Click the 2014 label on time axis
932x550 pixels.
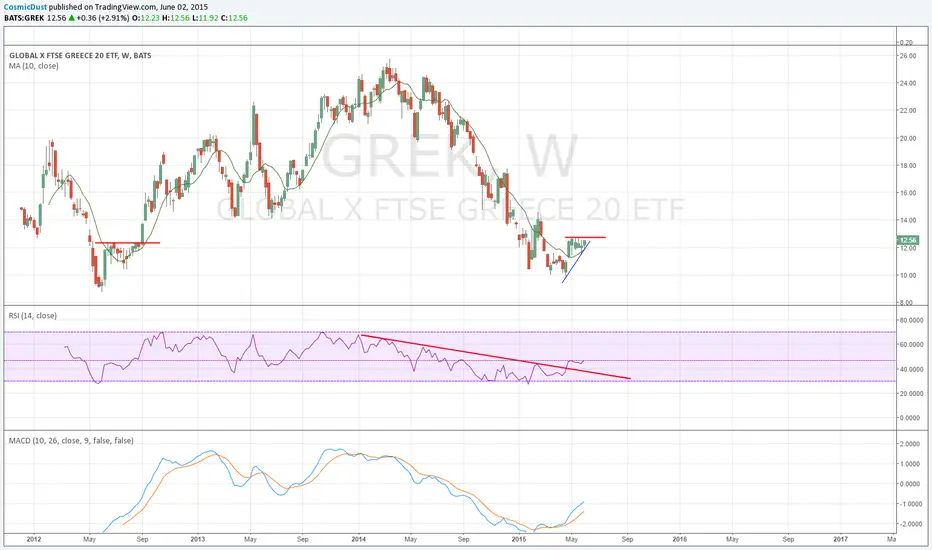tap(358, 539)
